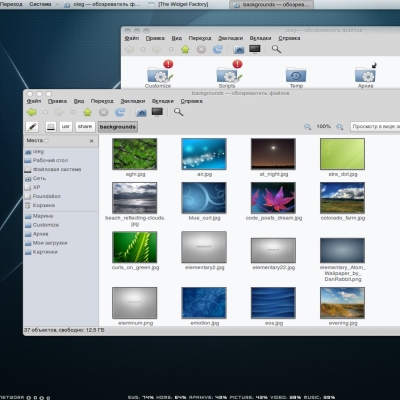Go up one folder in backgrounds window
400x400 pixels.
coord(88,112)
